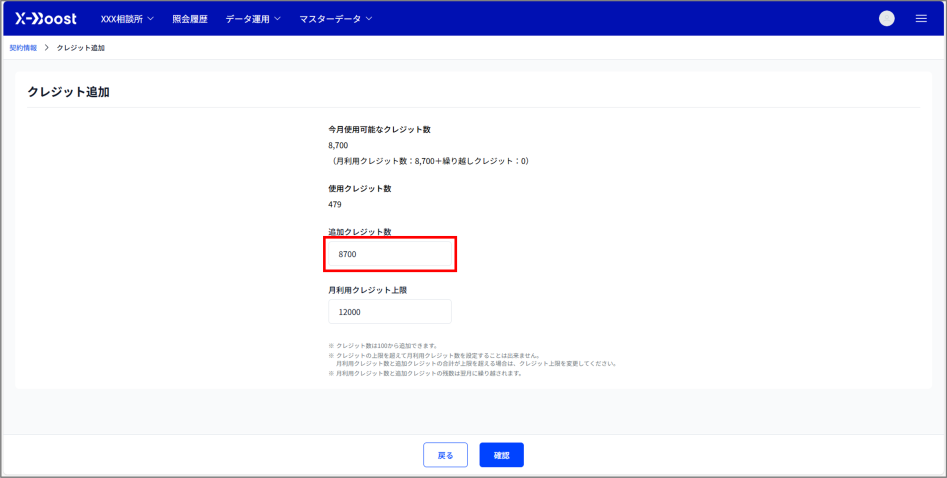Open the user avatar icon
This screenshot has height=478, width=947.
pyautogui.click(x=887, y=19)
